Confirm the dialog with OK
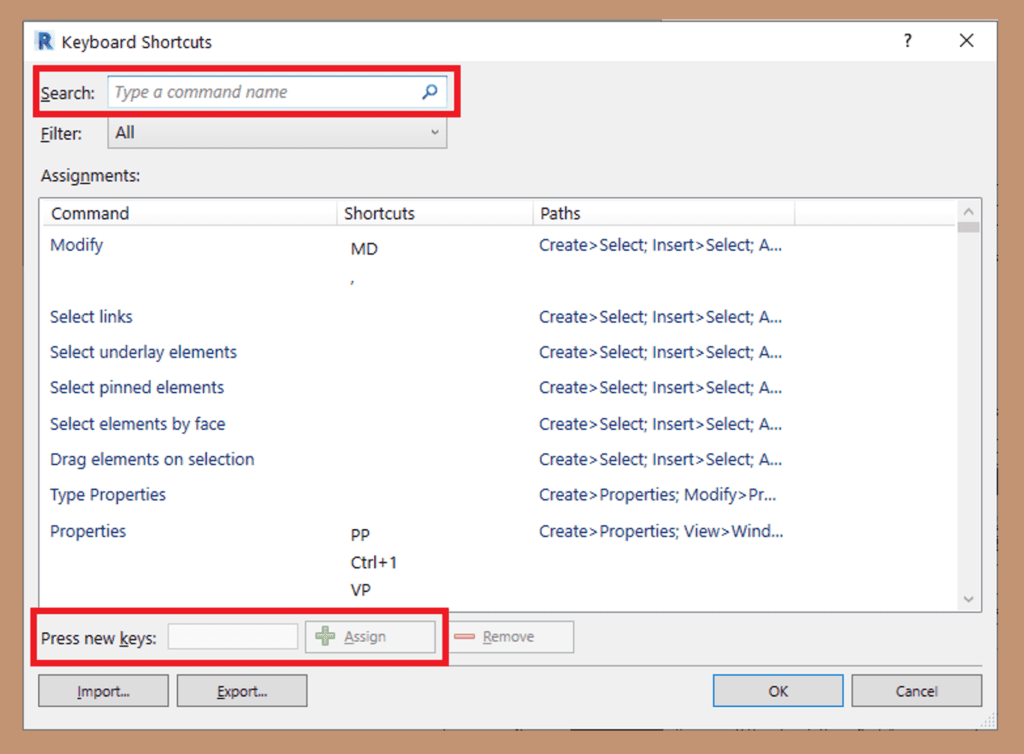Screen dimensions: 1024x754 click(777, 691)
